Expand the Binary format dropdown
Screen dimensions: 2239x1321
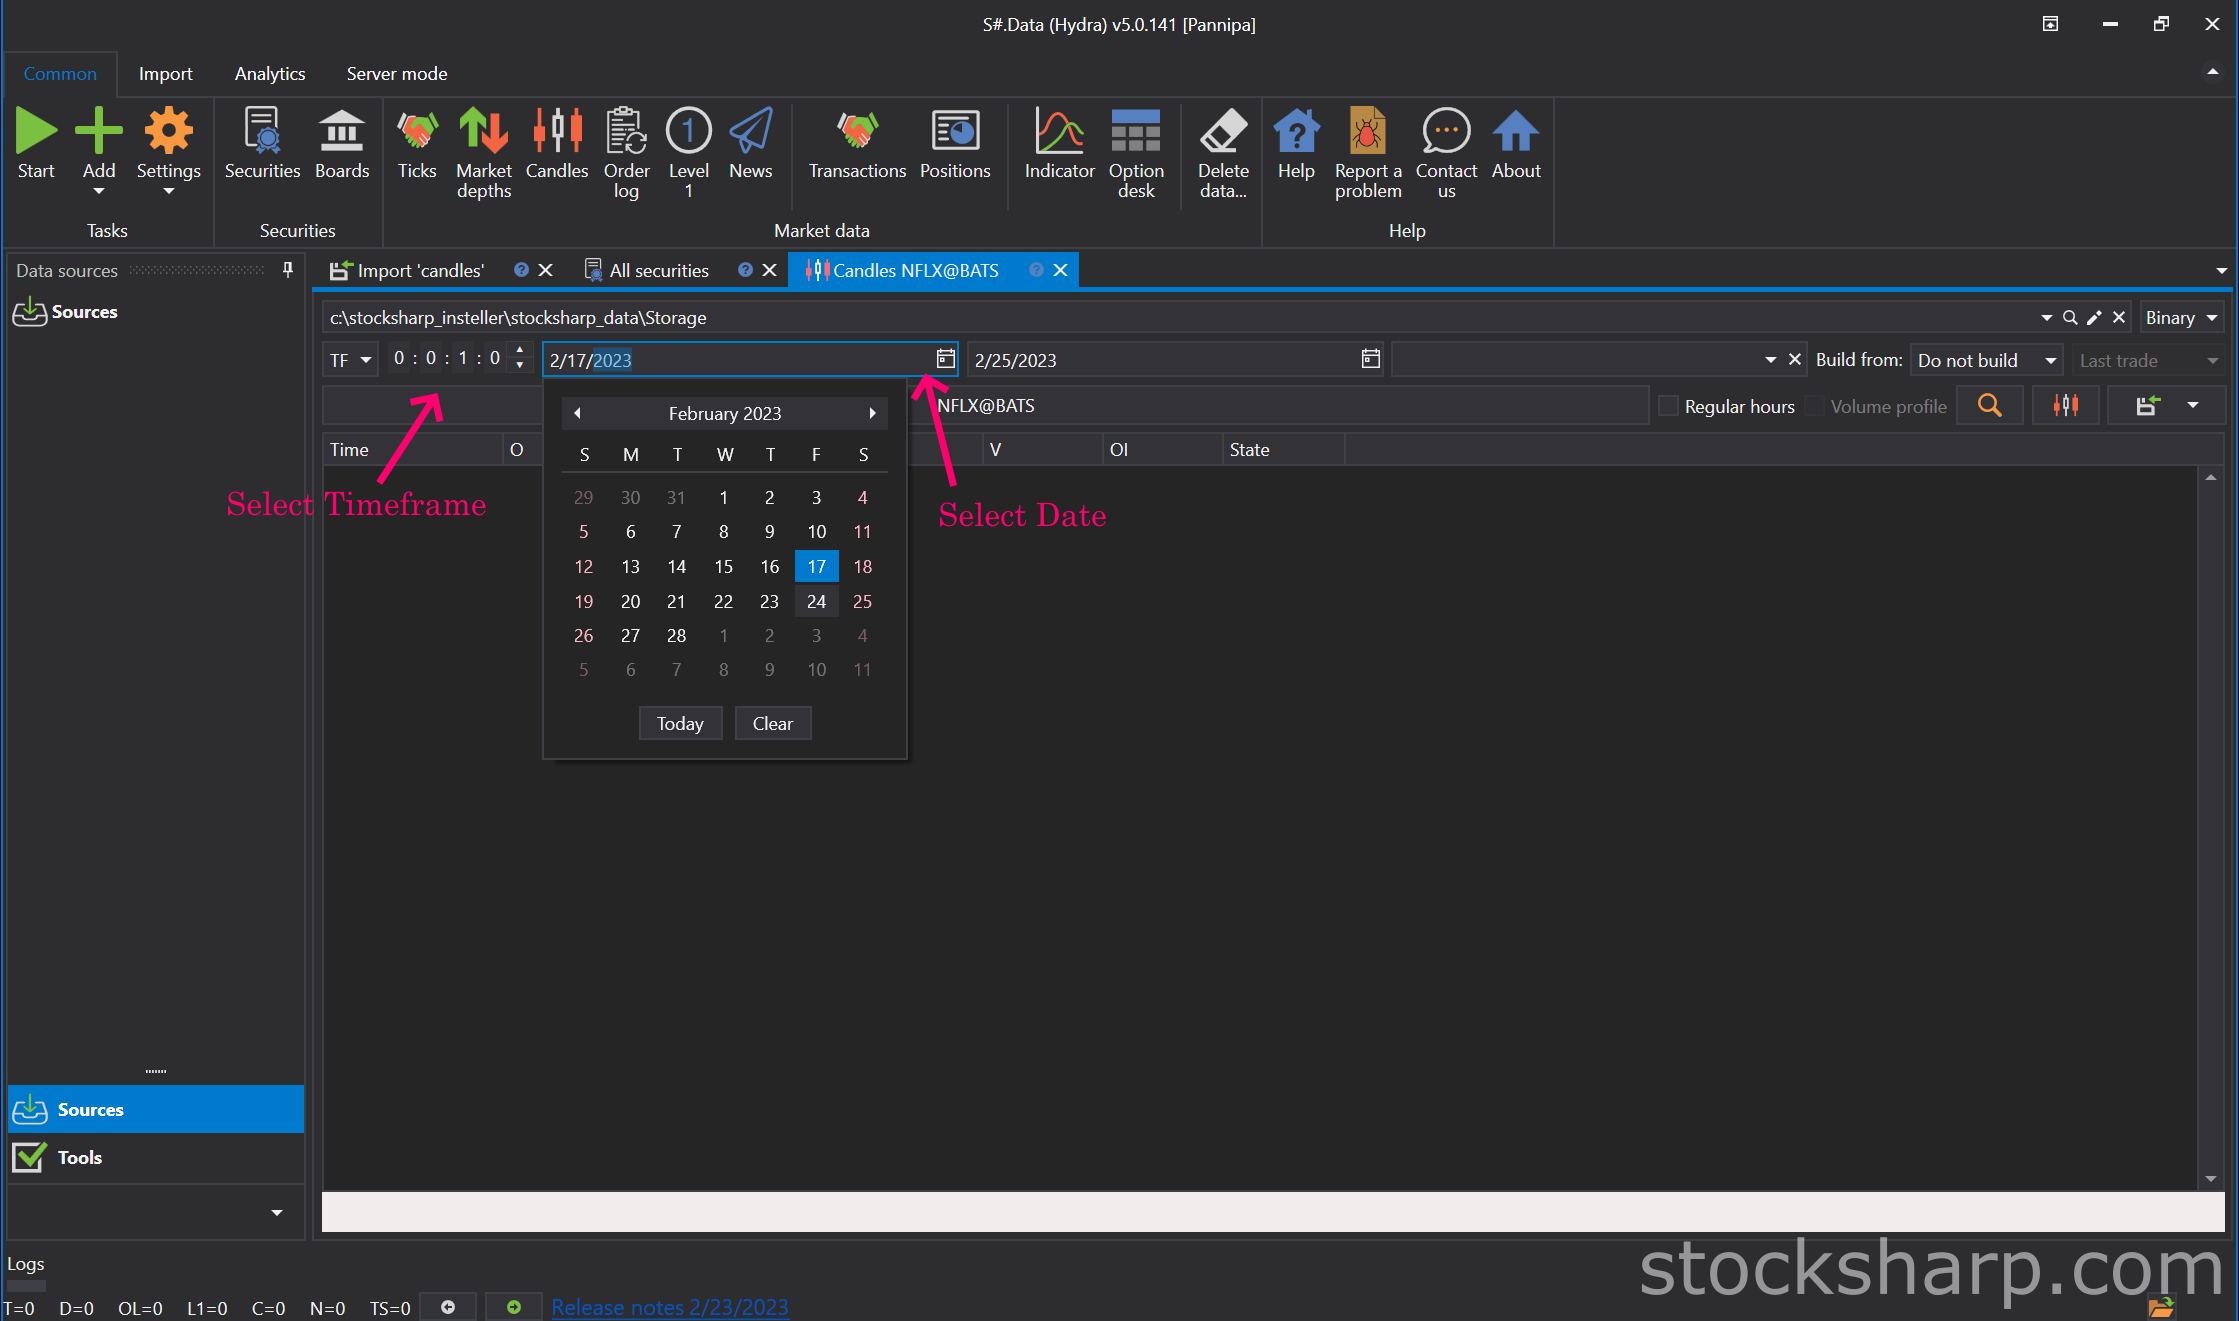click(x=2181, y=318)
